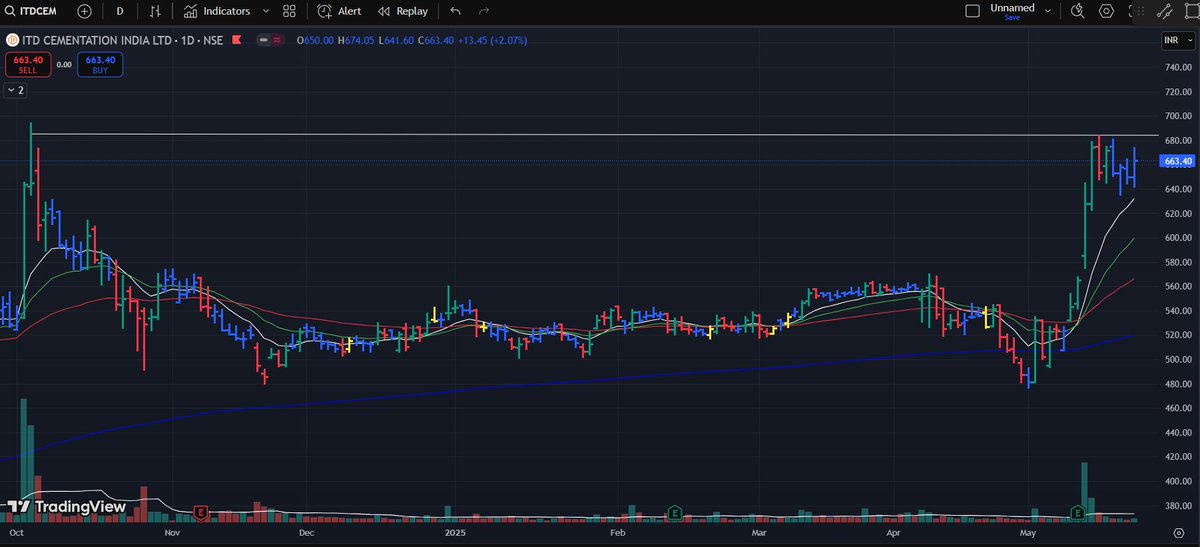Expand the manage layouts chevron
The width and height of the screenshot is (1200, 547).
pyautogui.click(x=1048, y=11)
